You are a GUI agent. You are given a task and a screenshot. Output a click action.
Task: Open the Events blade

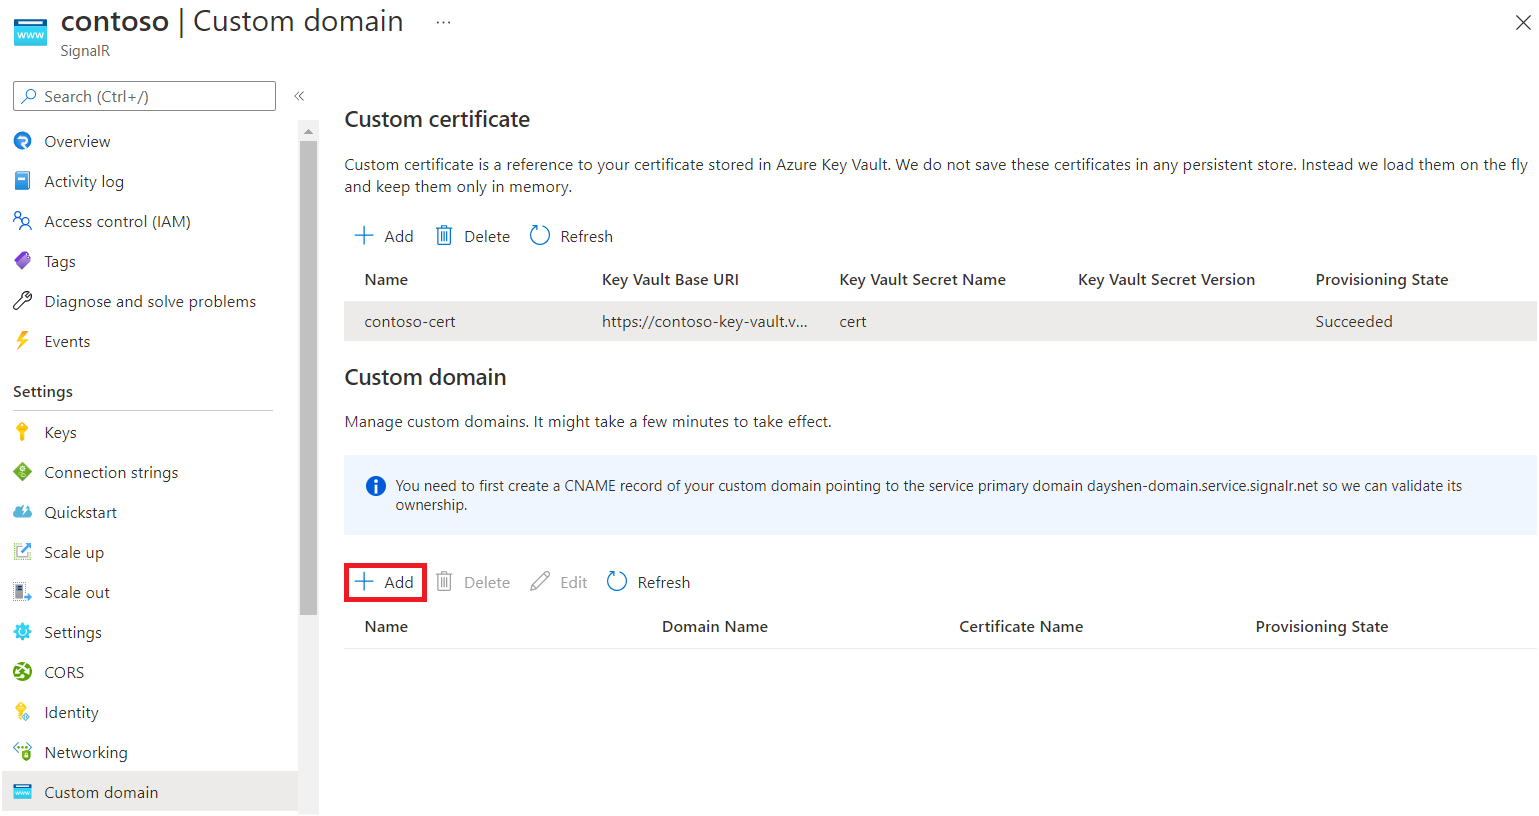tap(66, 340)
